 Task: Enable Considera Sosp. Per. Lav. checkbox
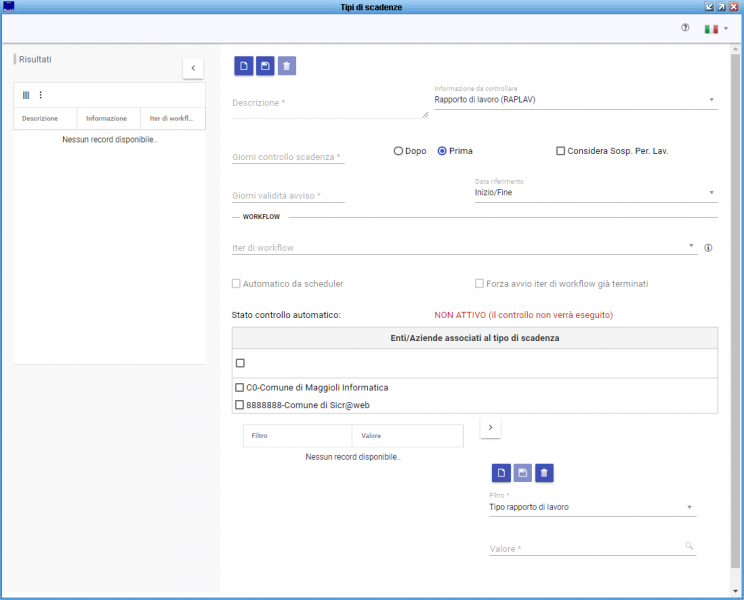(561, 151)
